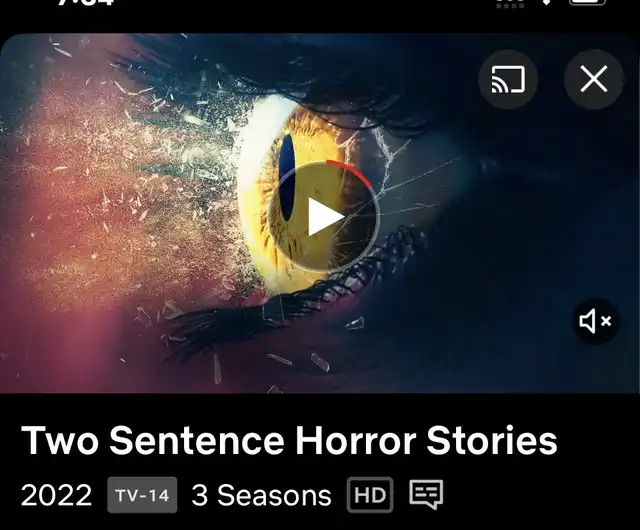Tap the title Two Sentence Horror Stories
The image size is (640, 530).
tap(289, 441)
